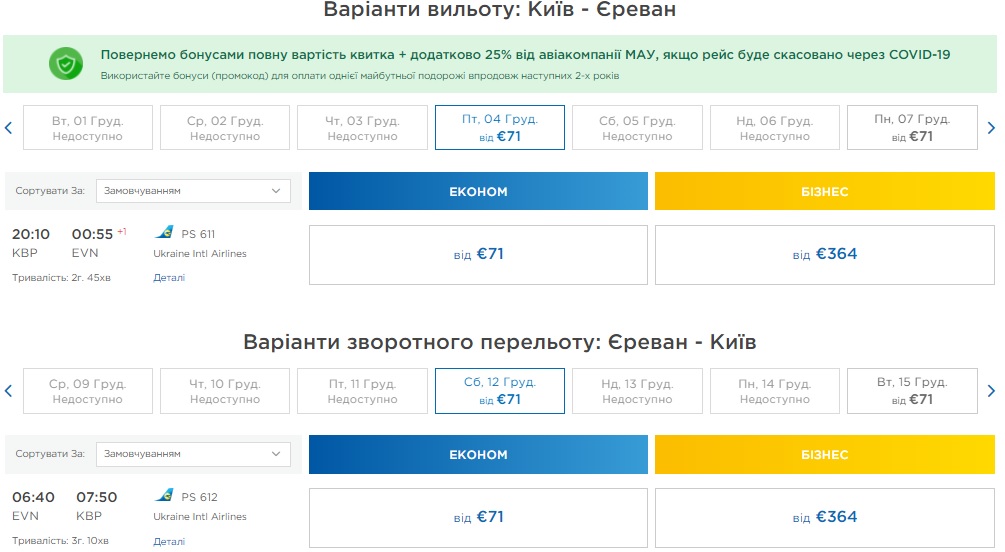Viewport: 1005px width, 552px height.
Task: Click the green shield COVID-19 guarantee icon
Action: [66, 63]
